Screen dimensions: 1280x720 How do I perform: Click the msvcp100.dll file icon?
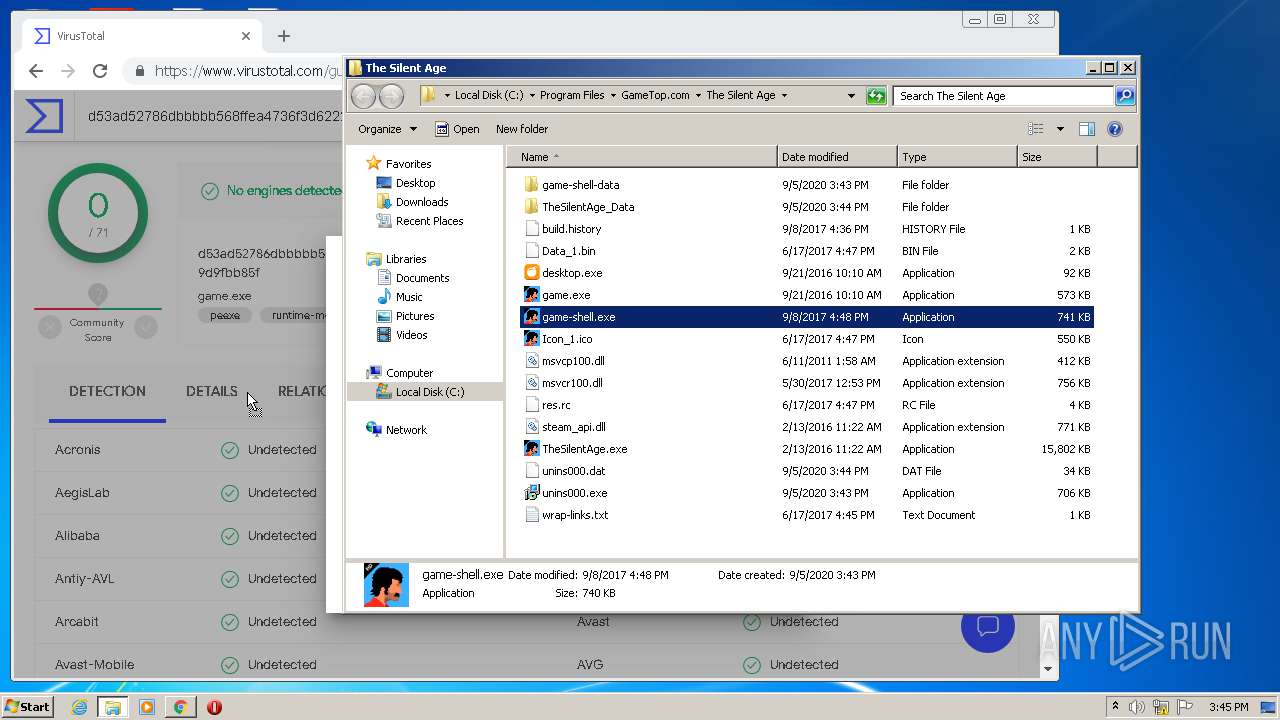[x=531, y=361]
